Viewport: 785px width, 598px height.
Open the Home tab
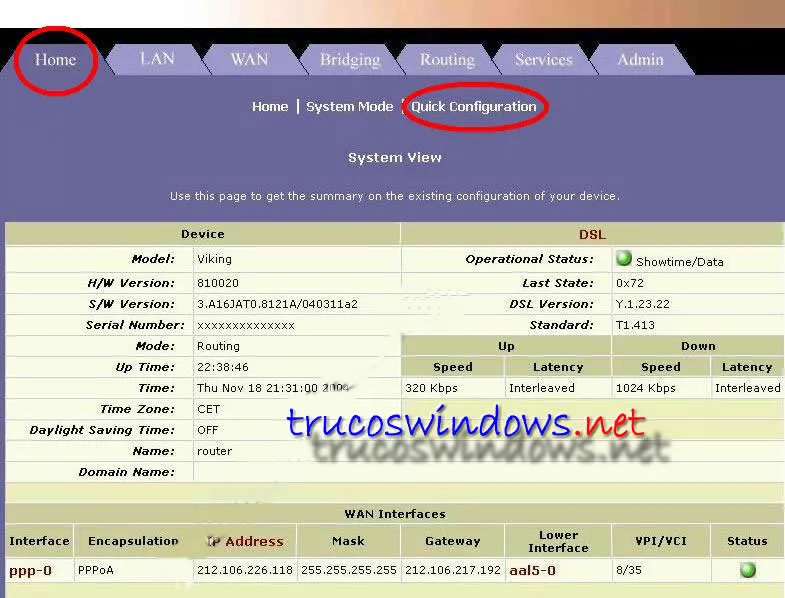click(x=55, y=59)
